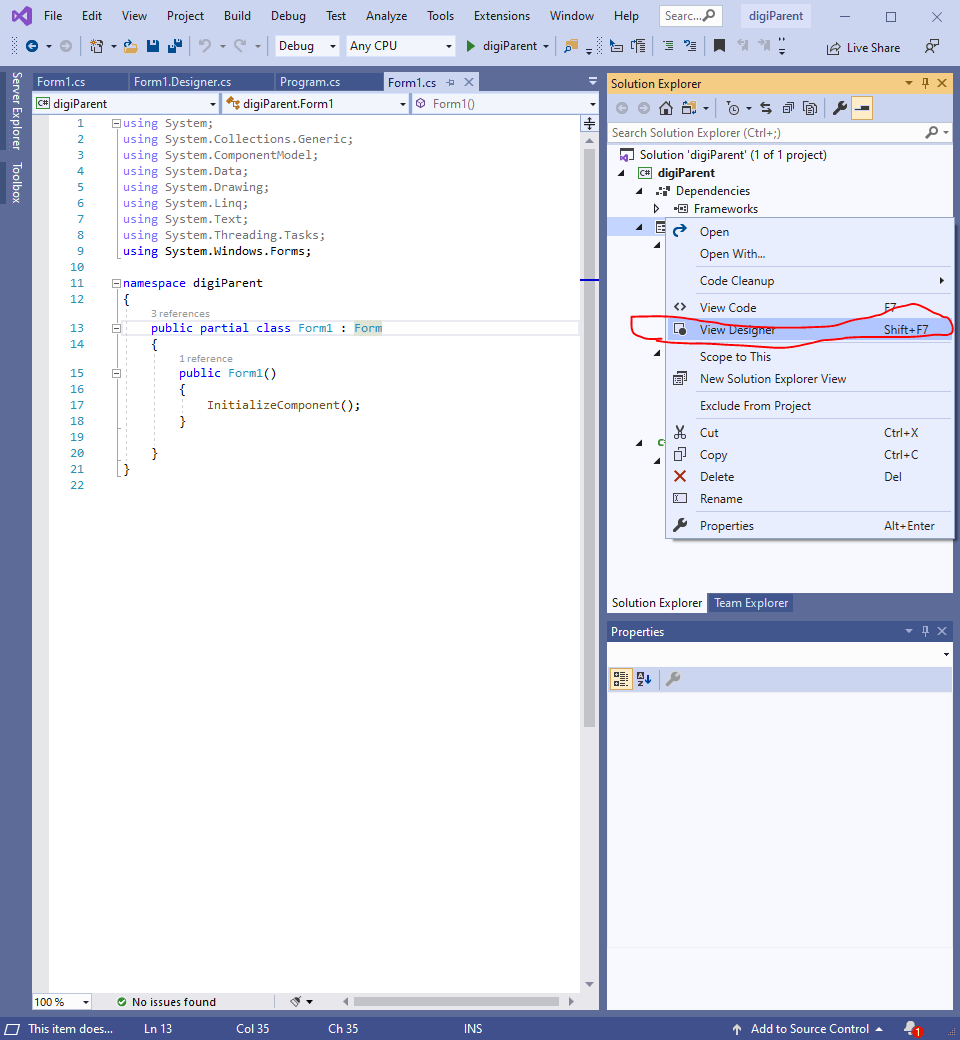Click the Send Feedback icon at top right
The height and width of the screenshot is (1040, 960).
pos(931,46)
